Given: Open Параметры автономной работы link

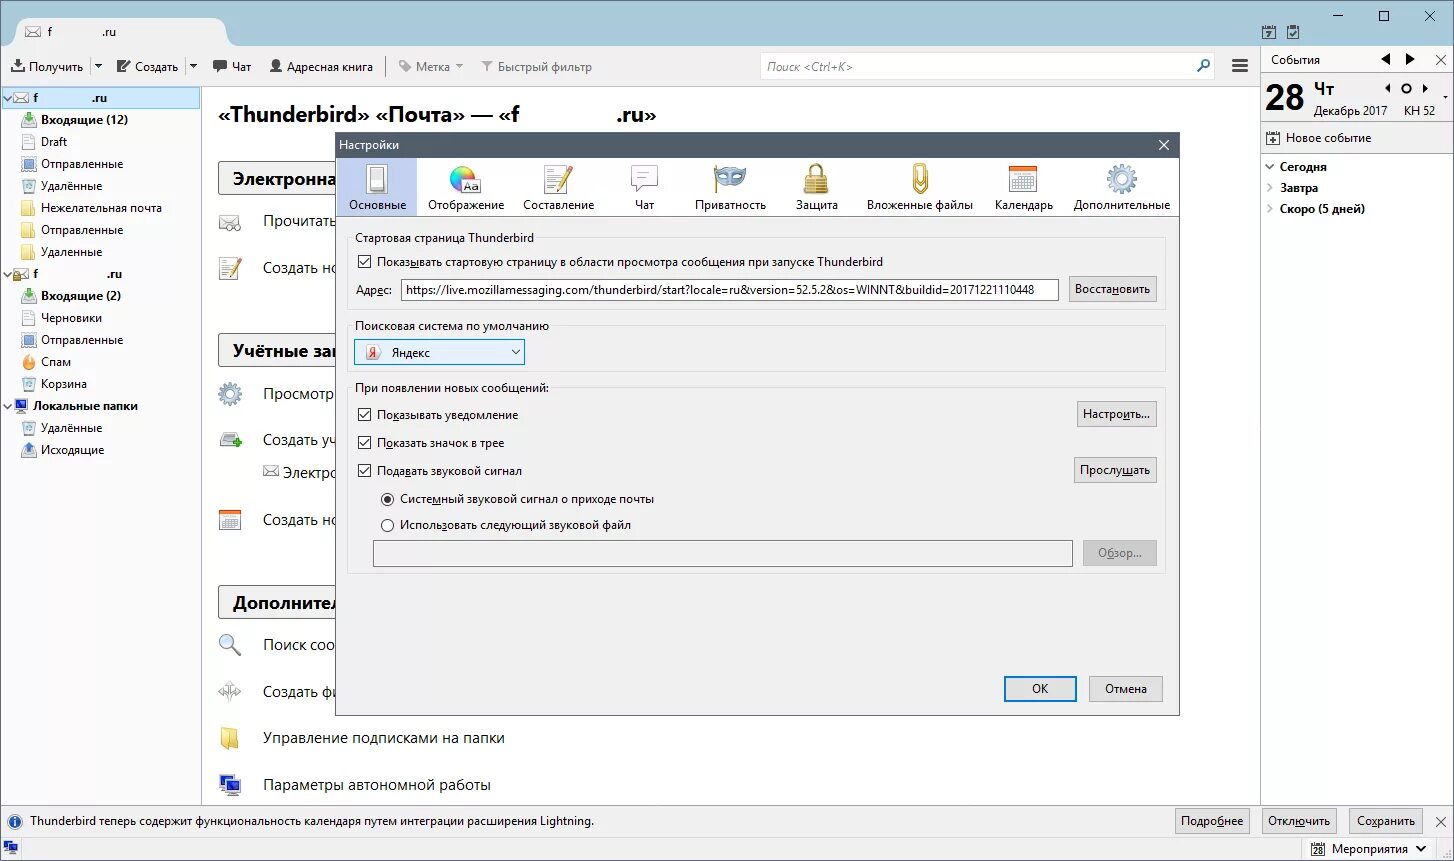Looking at the screenshot, I should pos(376,785).
